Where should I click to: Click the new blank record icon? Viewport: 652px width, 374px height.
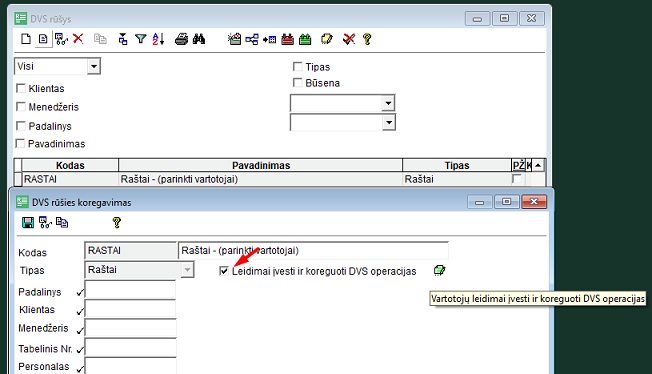tap(26, 39)
